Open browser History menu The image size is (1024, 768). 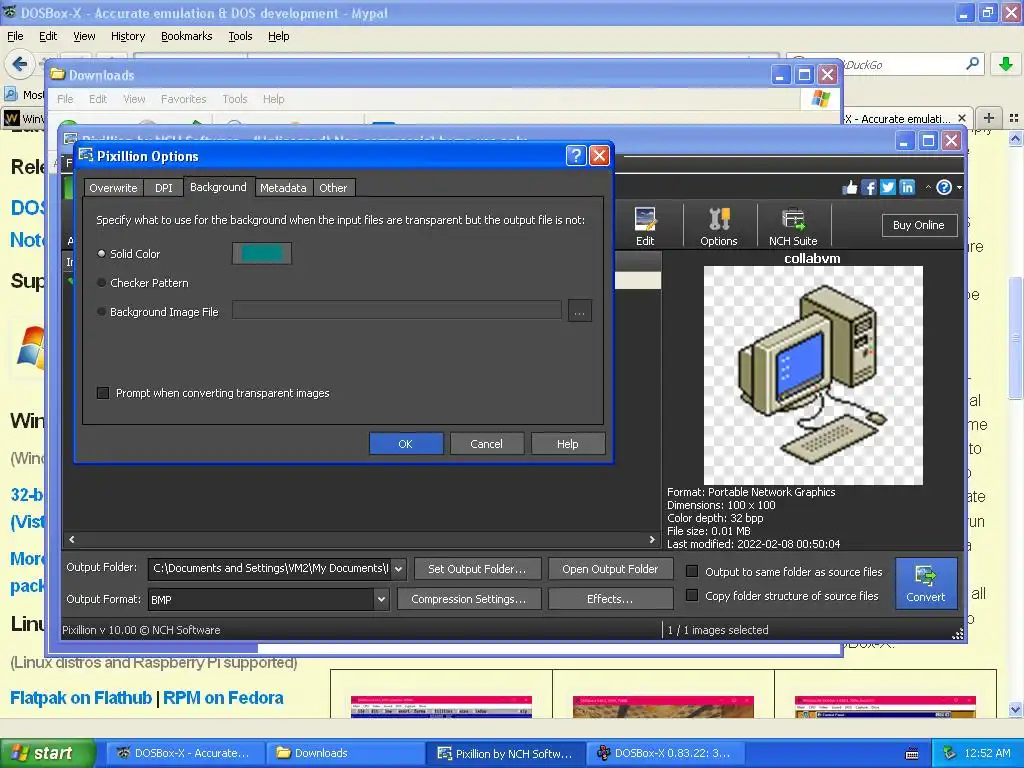click(128, 36)
